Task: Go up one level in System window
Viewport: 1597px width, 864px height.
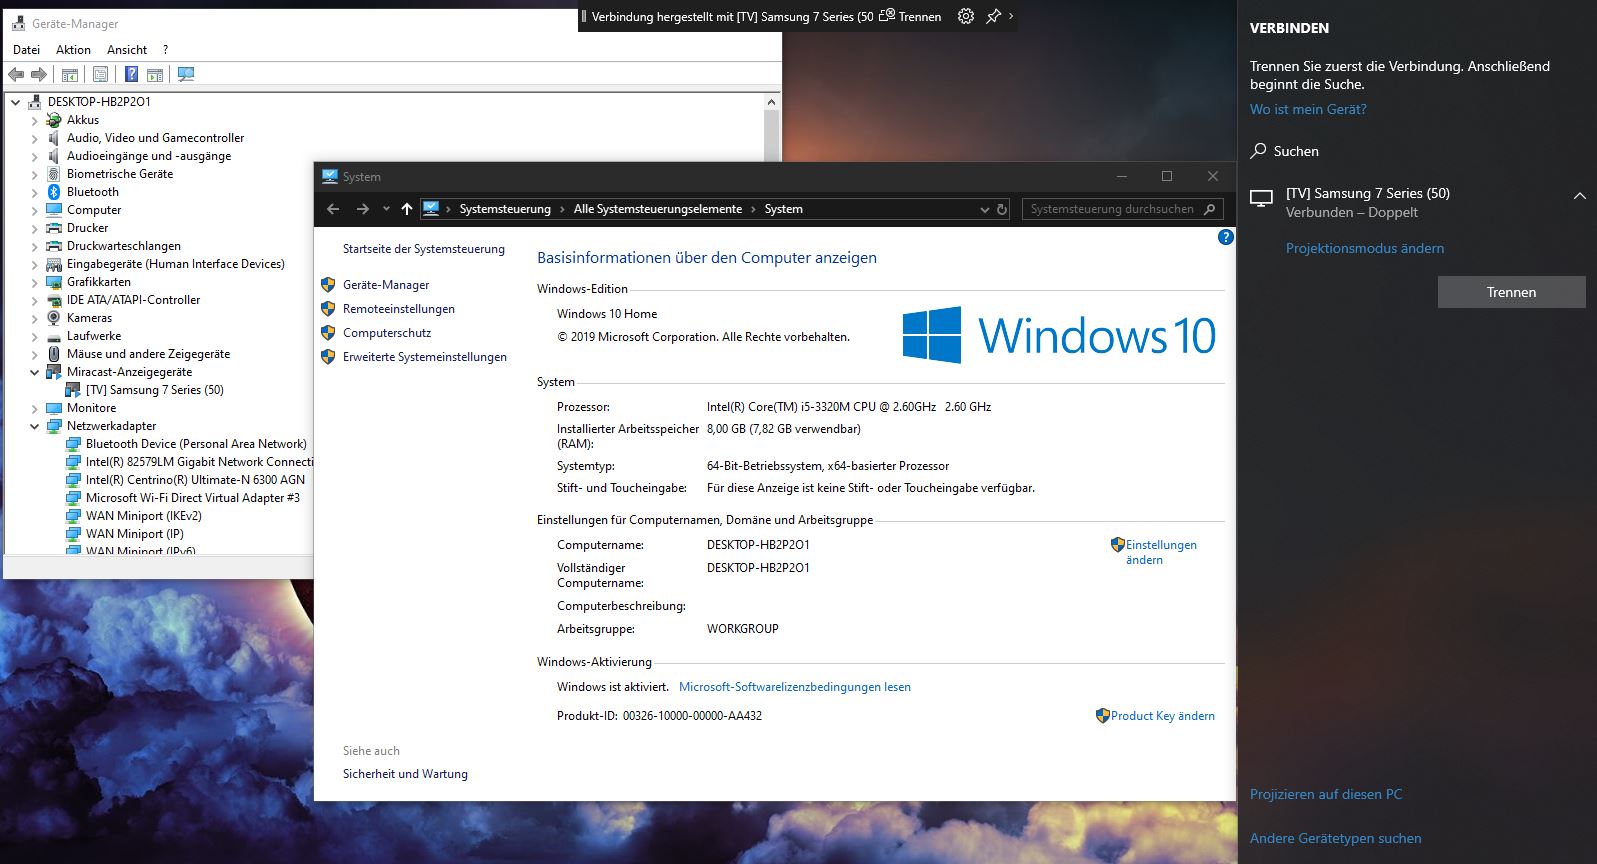Action: pos(406,209)
